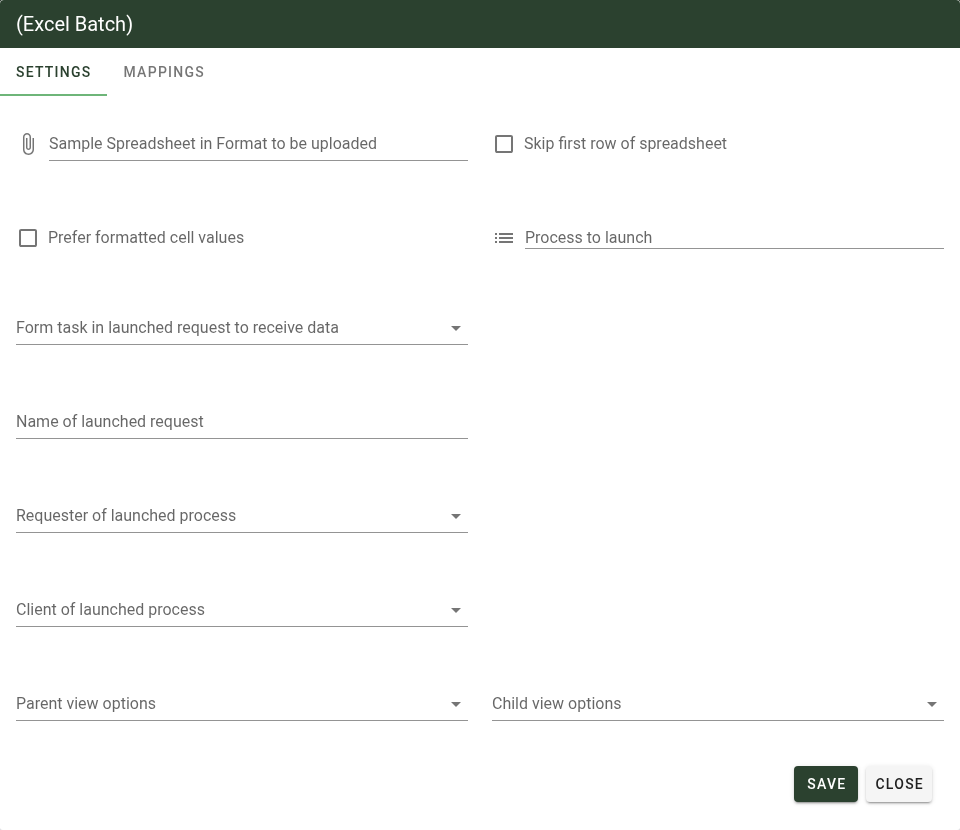The image size is (960, 830).
Task: Select the SETTINGS tab
Action: pos(53,72)
